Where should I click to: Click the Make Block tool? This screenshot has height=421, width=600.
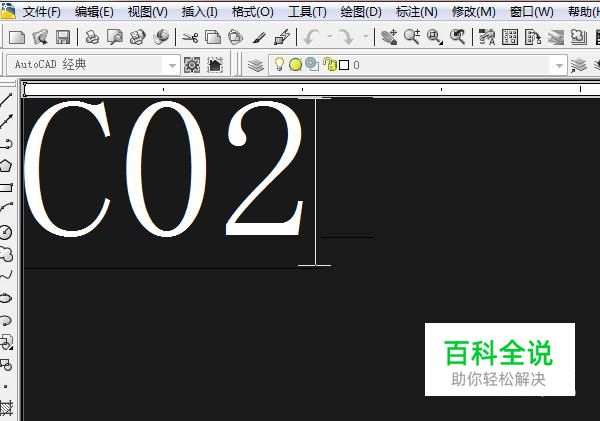click(7, 365)
